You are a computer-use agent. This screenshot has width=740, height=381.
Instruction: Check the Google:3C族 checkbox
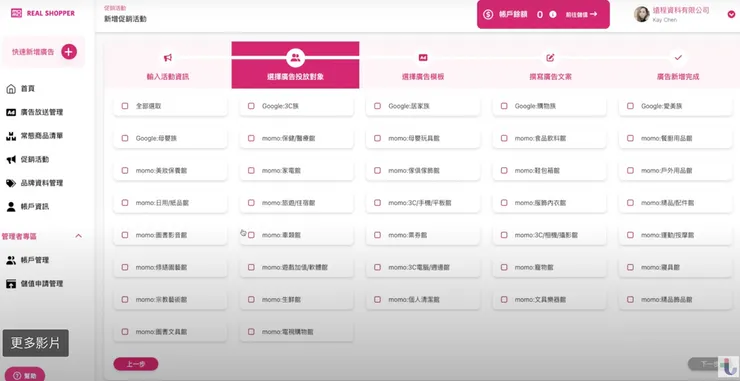251,106
